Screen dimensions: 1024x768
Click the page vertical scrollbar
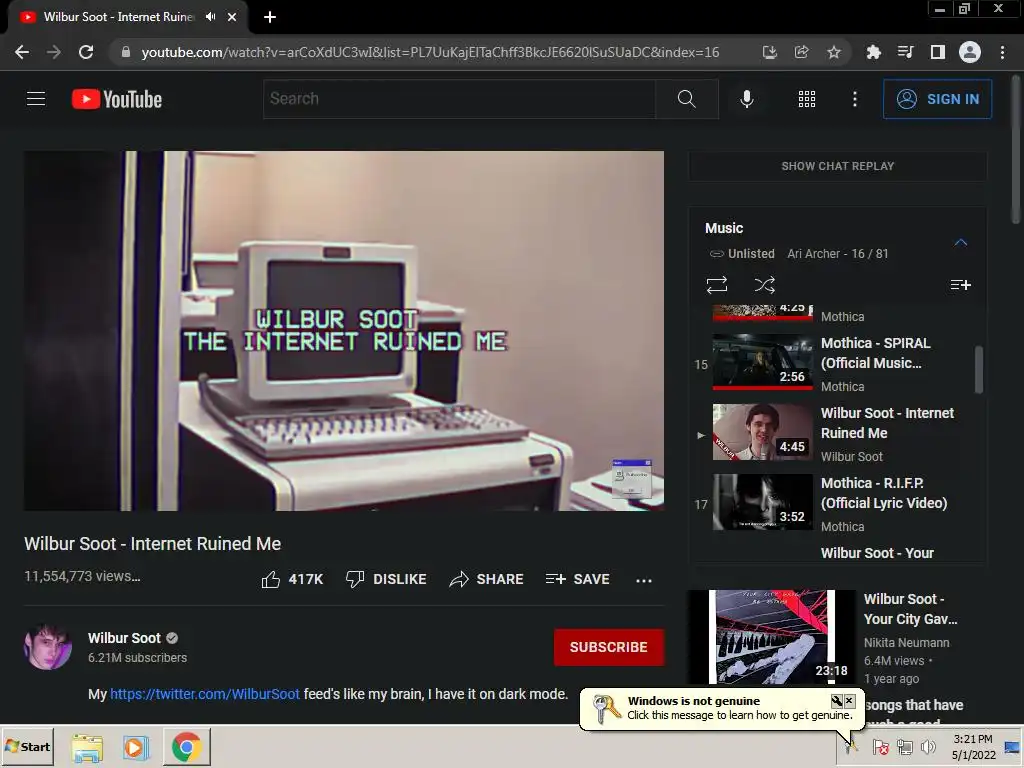click(x=1016, y=149)
